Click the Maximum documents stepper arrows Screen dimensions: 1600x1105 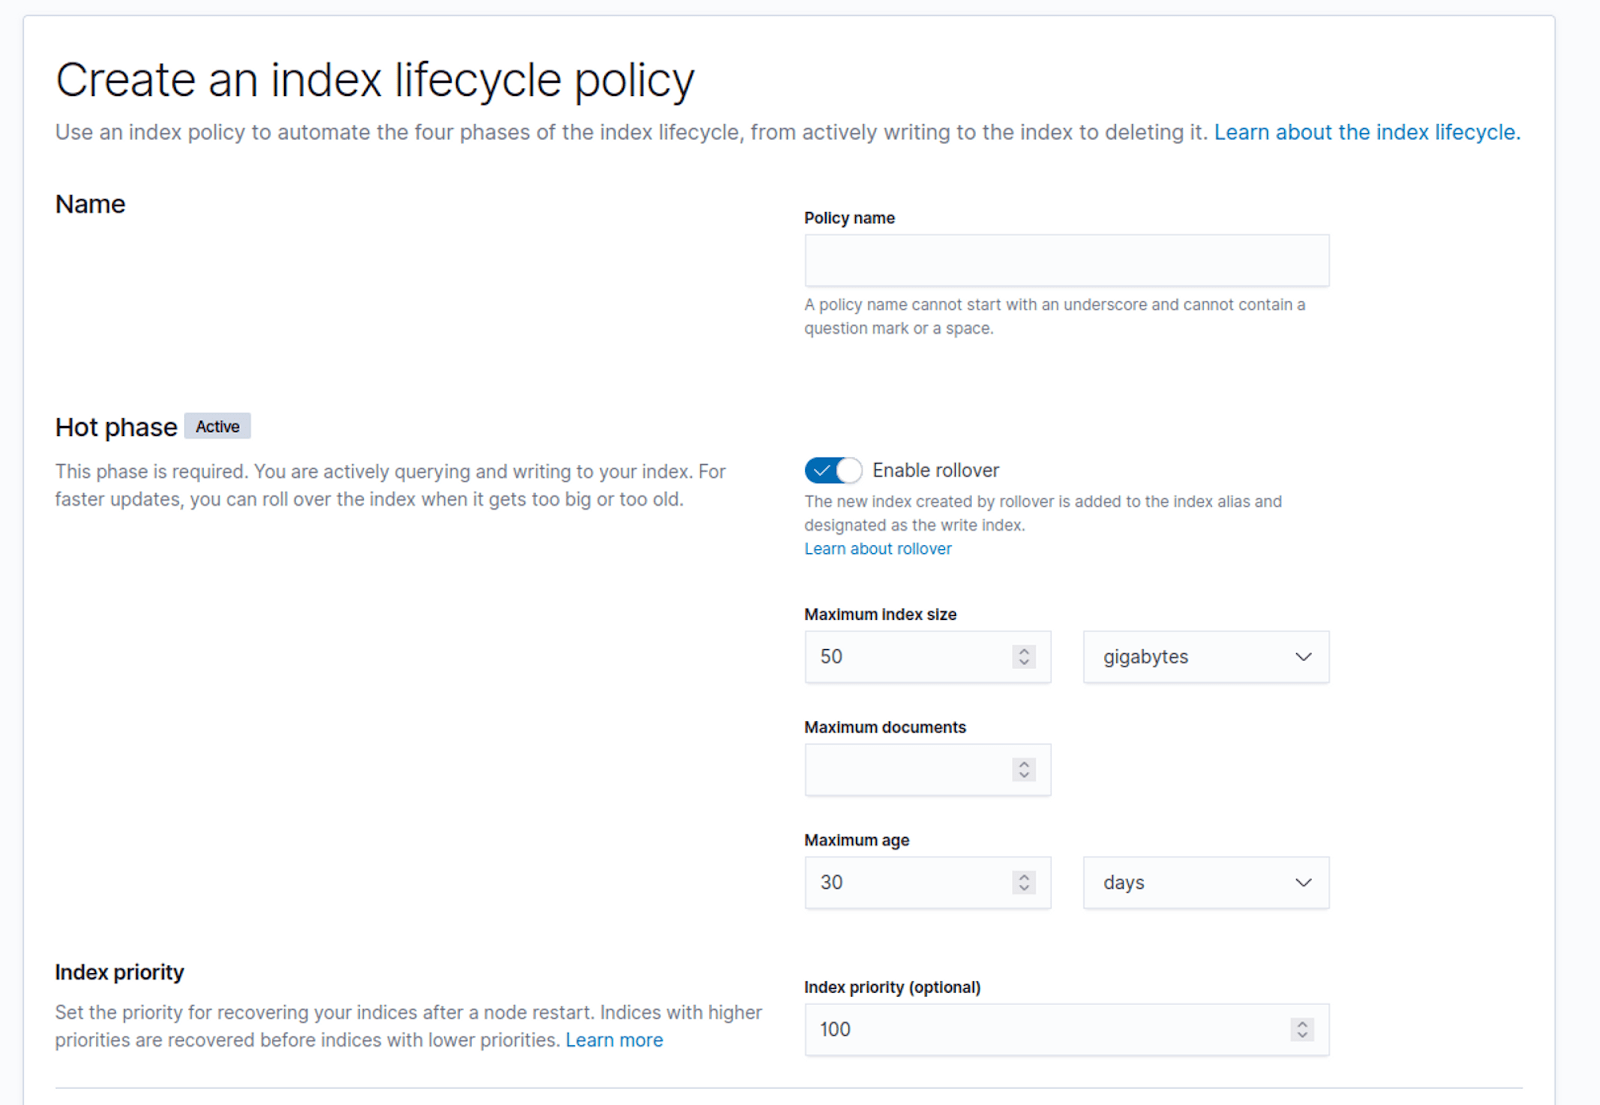coord(1023,770)
